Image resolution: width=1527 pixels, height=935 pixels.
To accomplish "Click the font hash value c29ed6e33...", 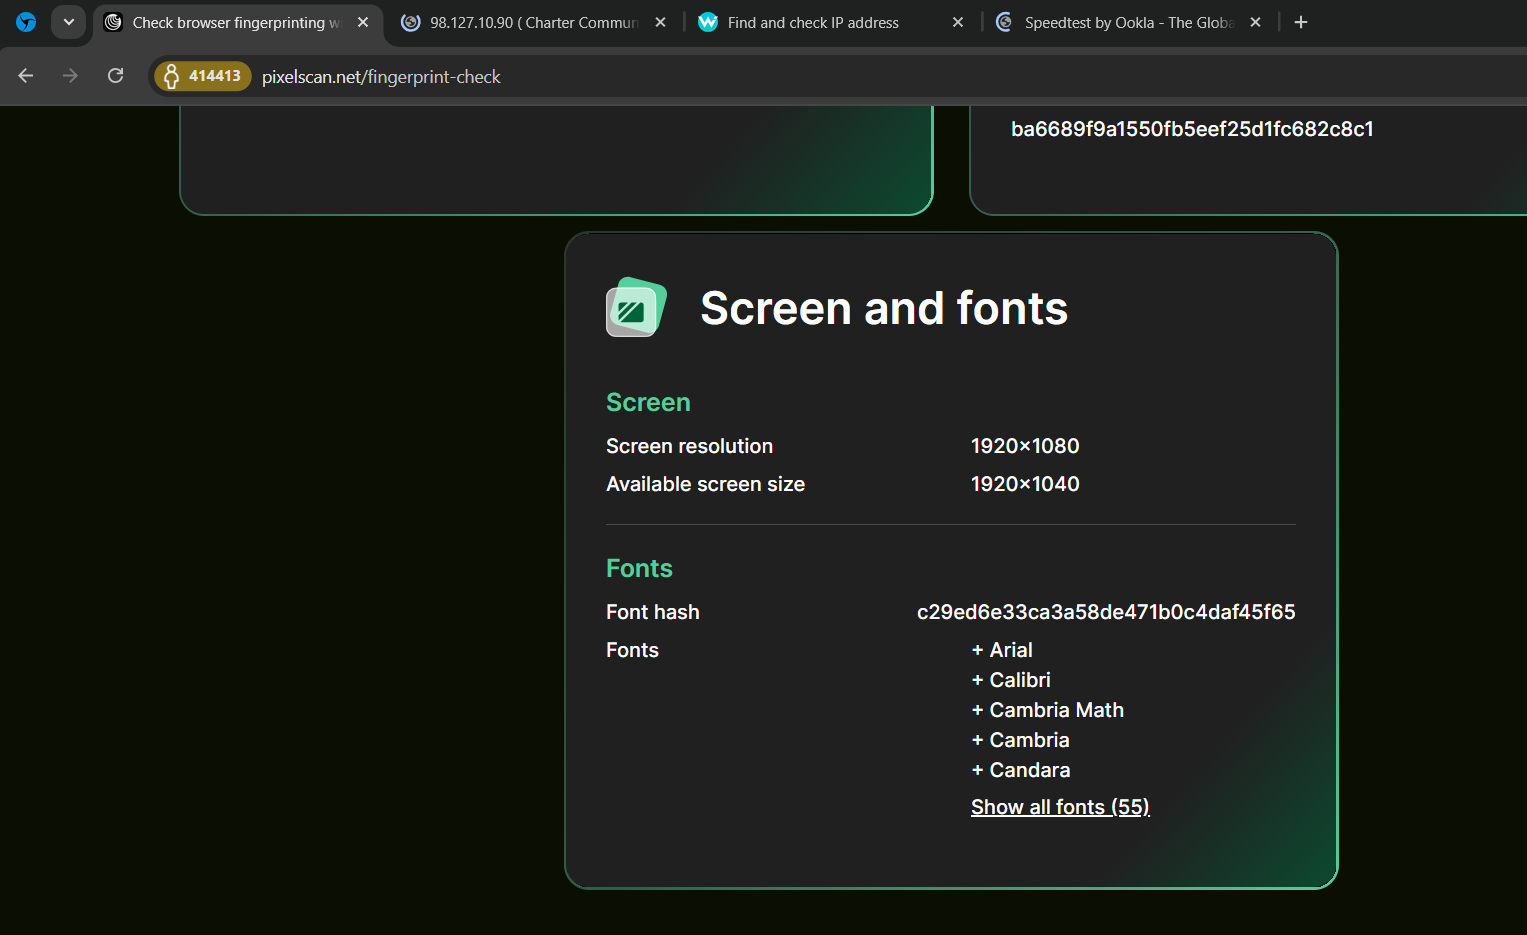I will coord(1105,612).
